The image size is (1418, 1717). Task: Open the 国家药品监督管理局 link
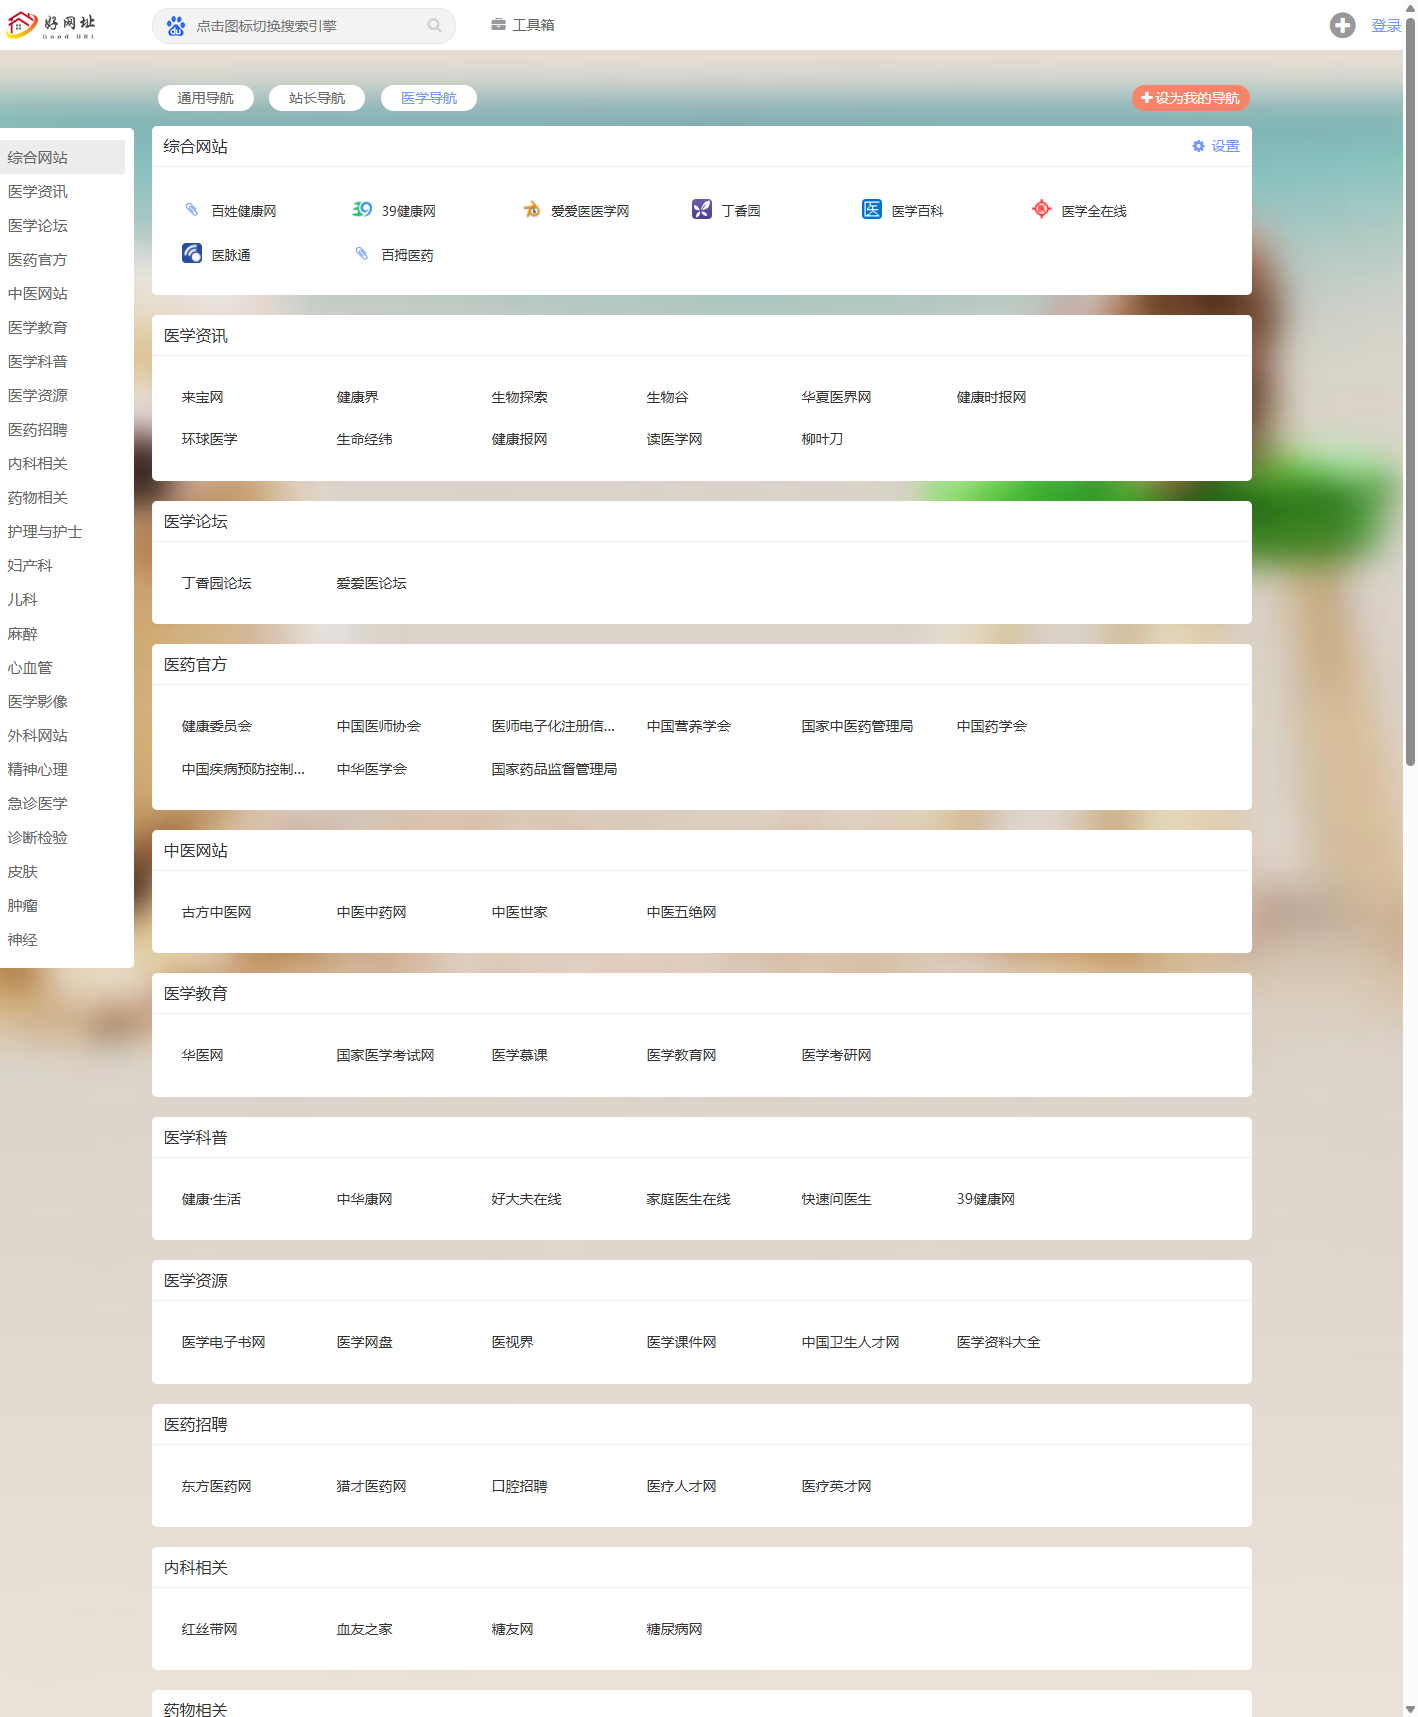[x=554, y=769]
